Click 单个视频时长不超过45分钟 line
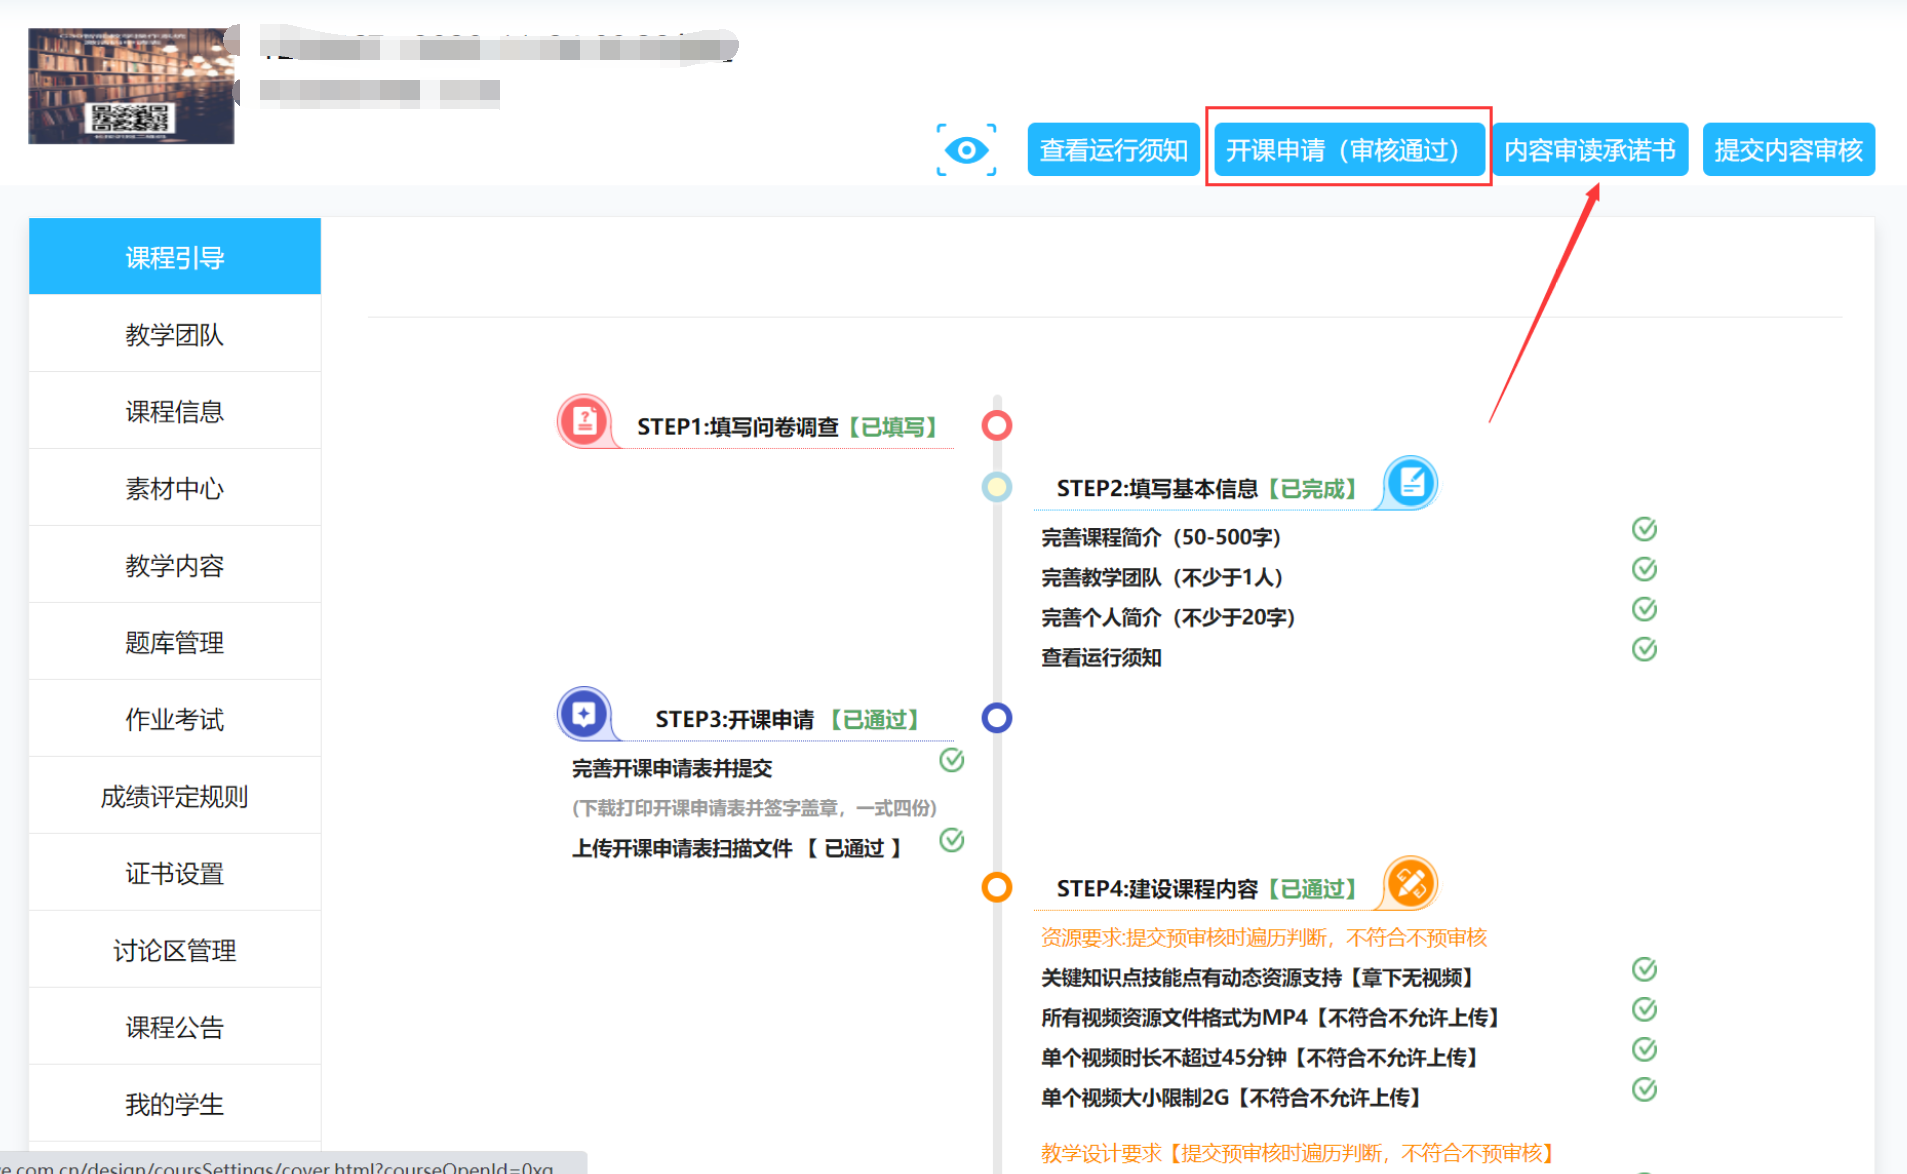Viewport: 1907px width, 1174px height. 1260,1057
